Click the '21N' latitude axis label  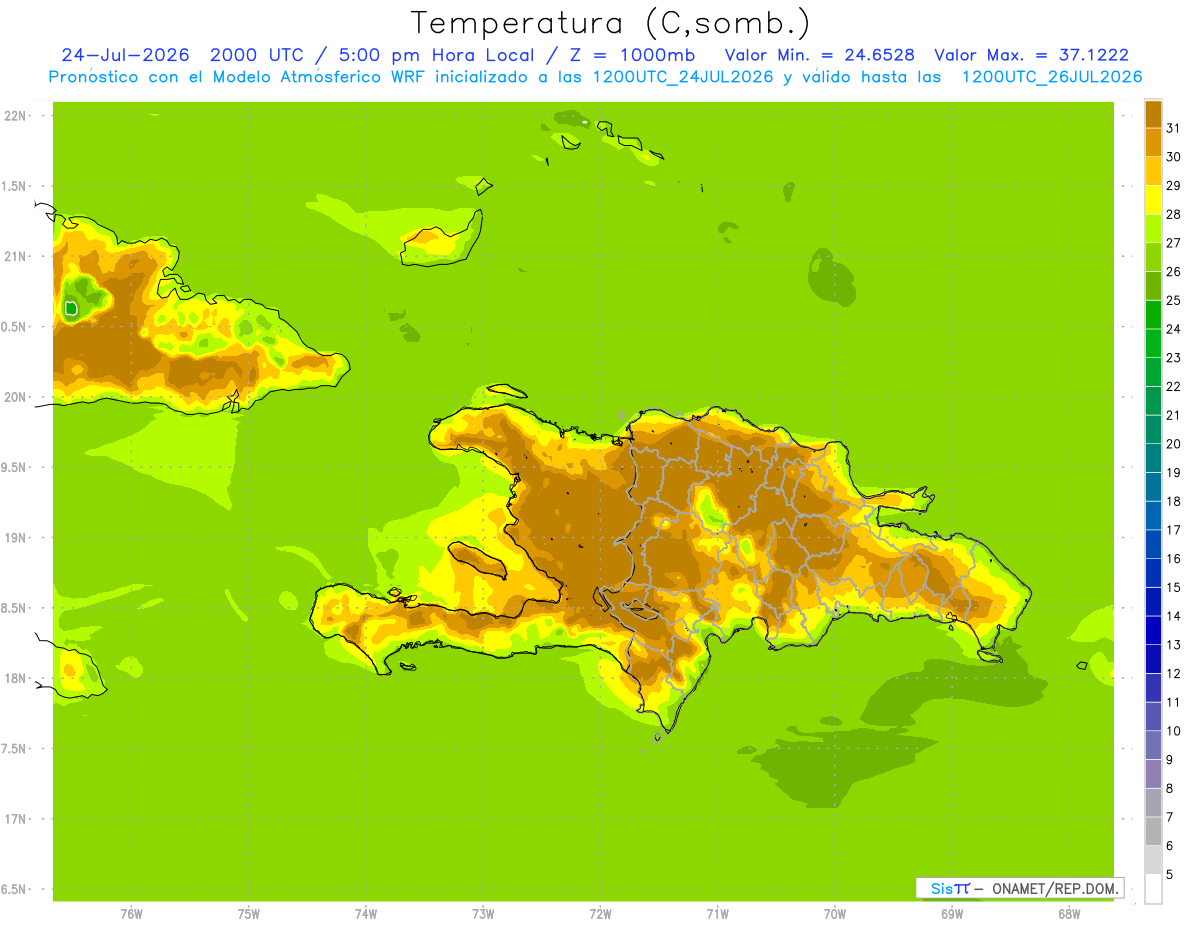click(x=15, y=256)
